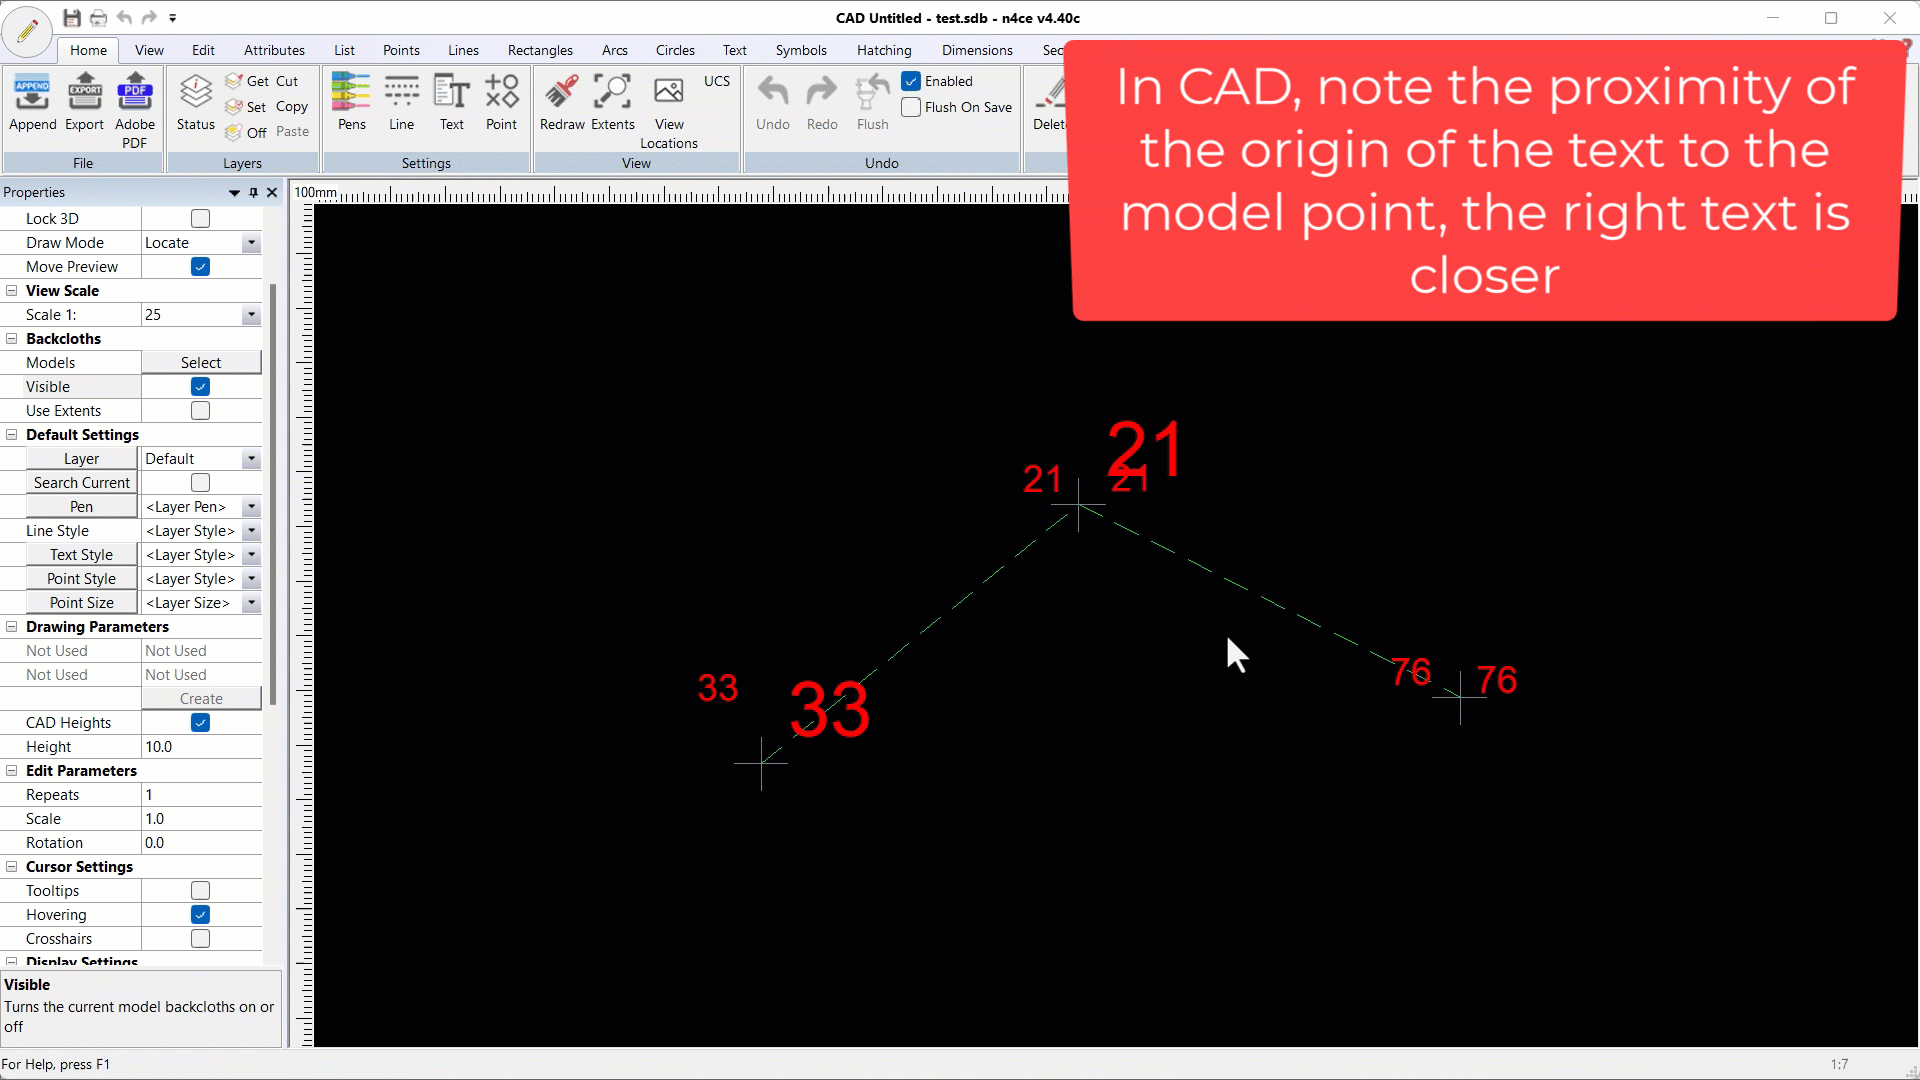Screen dimensions: 1920x1080
Task: Collapse the Drawing Parameters section
Action: tap(11, 627)
